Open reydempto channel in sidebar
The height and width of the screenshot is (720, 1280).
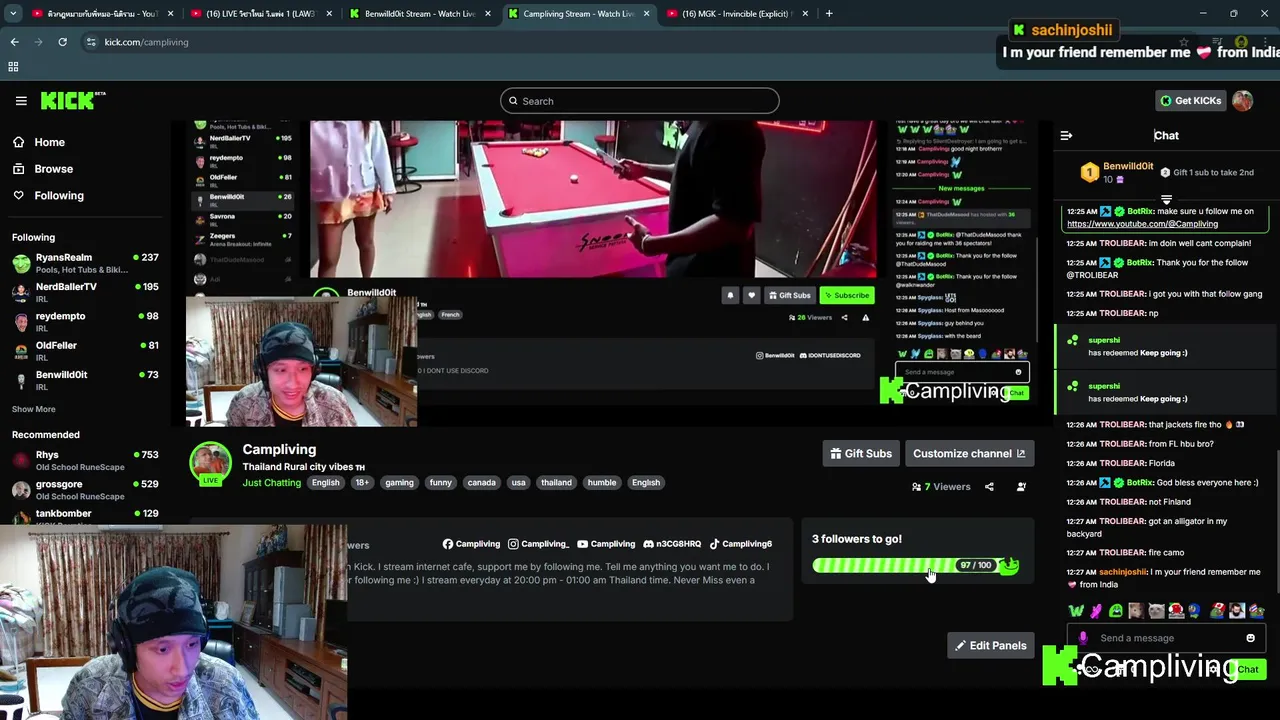[85, 322]
